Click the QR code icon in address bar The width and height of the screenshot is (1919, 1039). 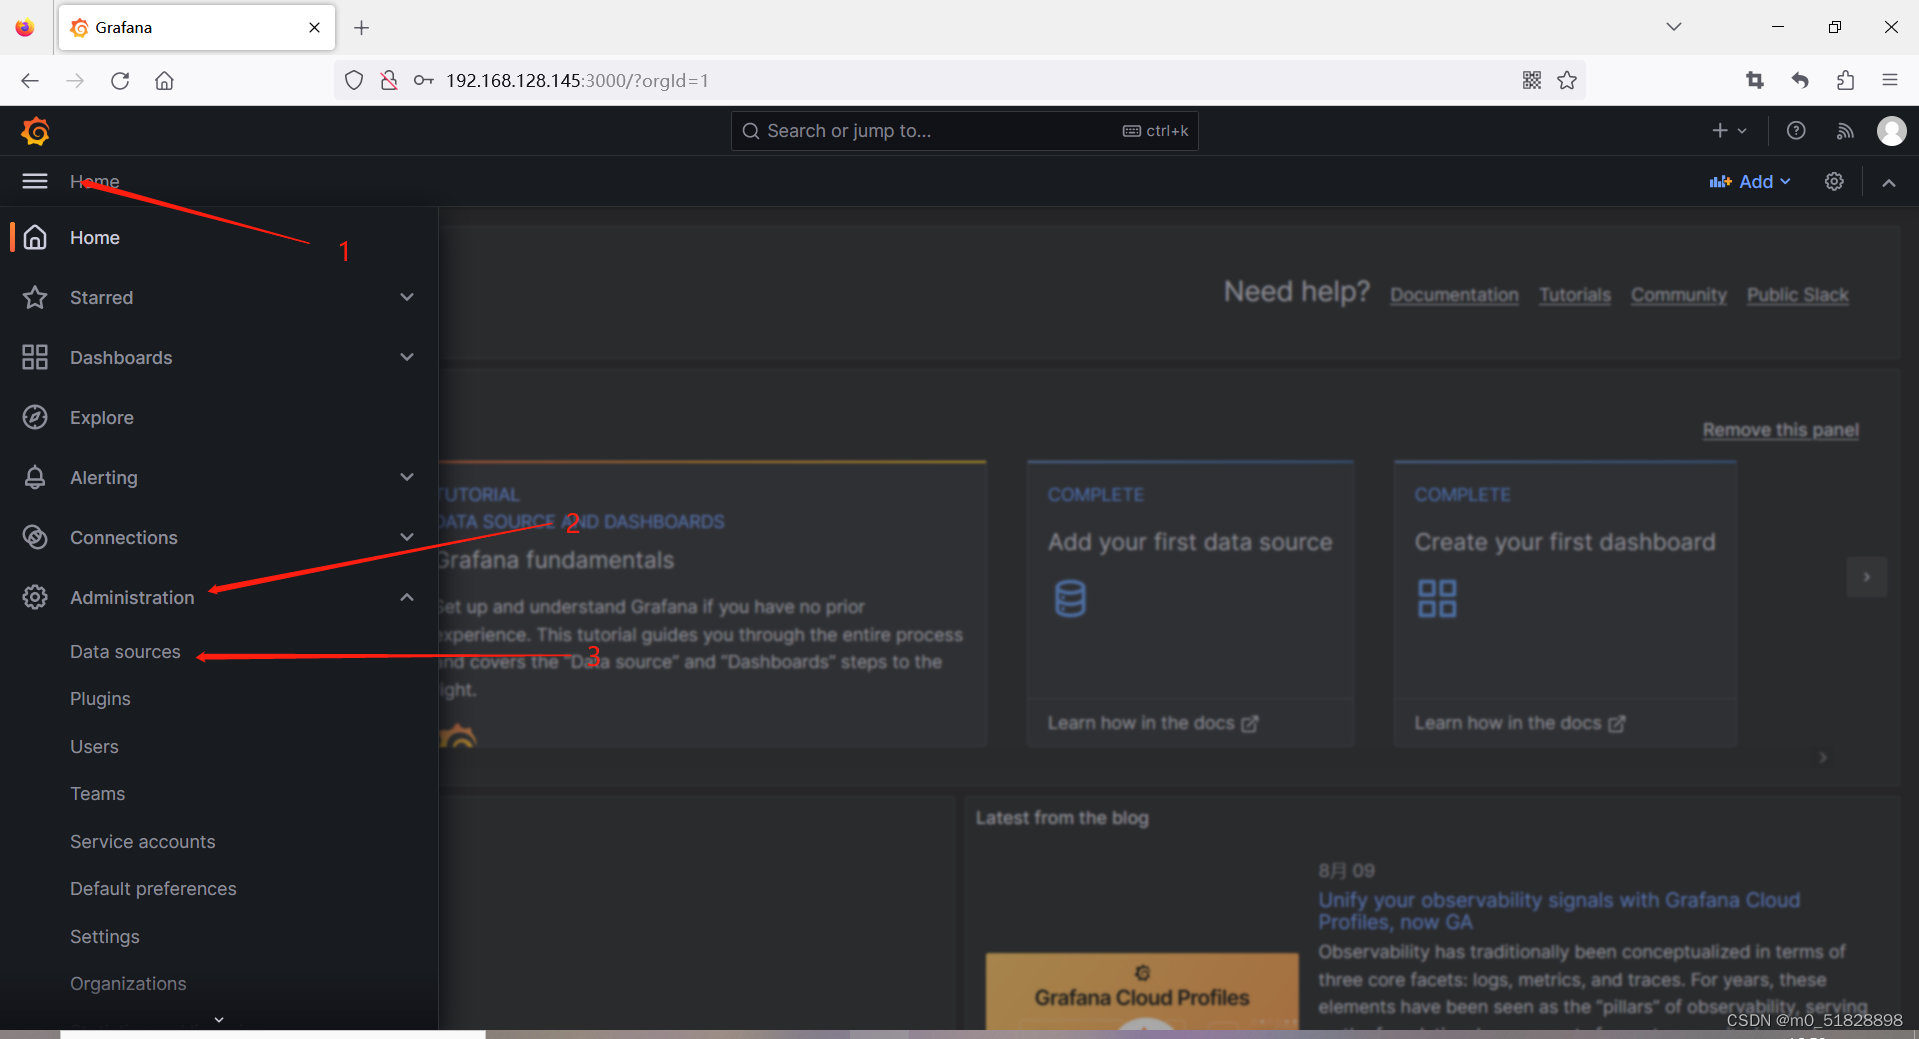pos(1532,80)
